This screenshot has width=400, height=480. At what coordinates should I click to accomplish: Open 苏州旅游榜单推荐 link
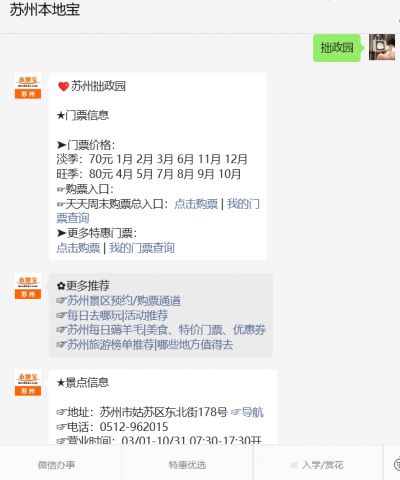[150, 344]
